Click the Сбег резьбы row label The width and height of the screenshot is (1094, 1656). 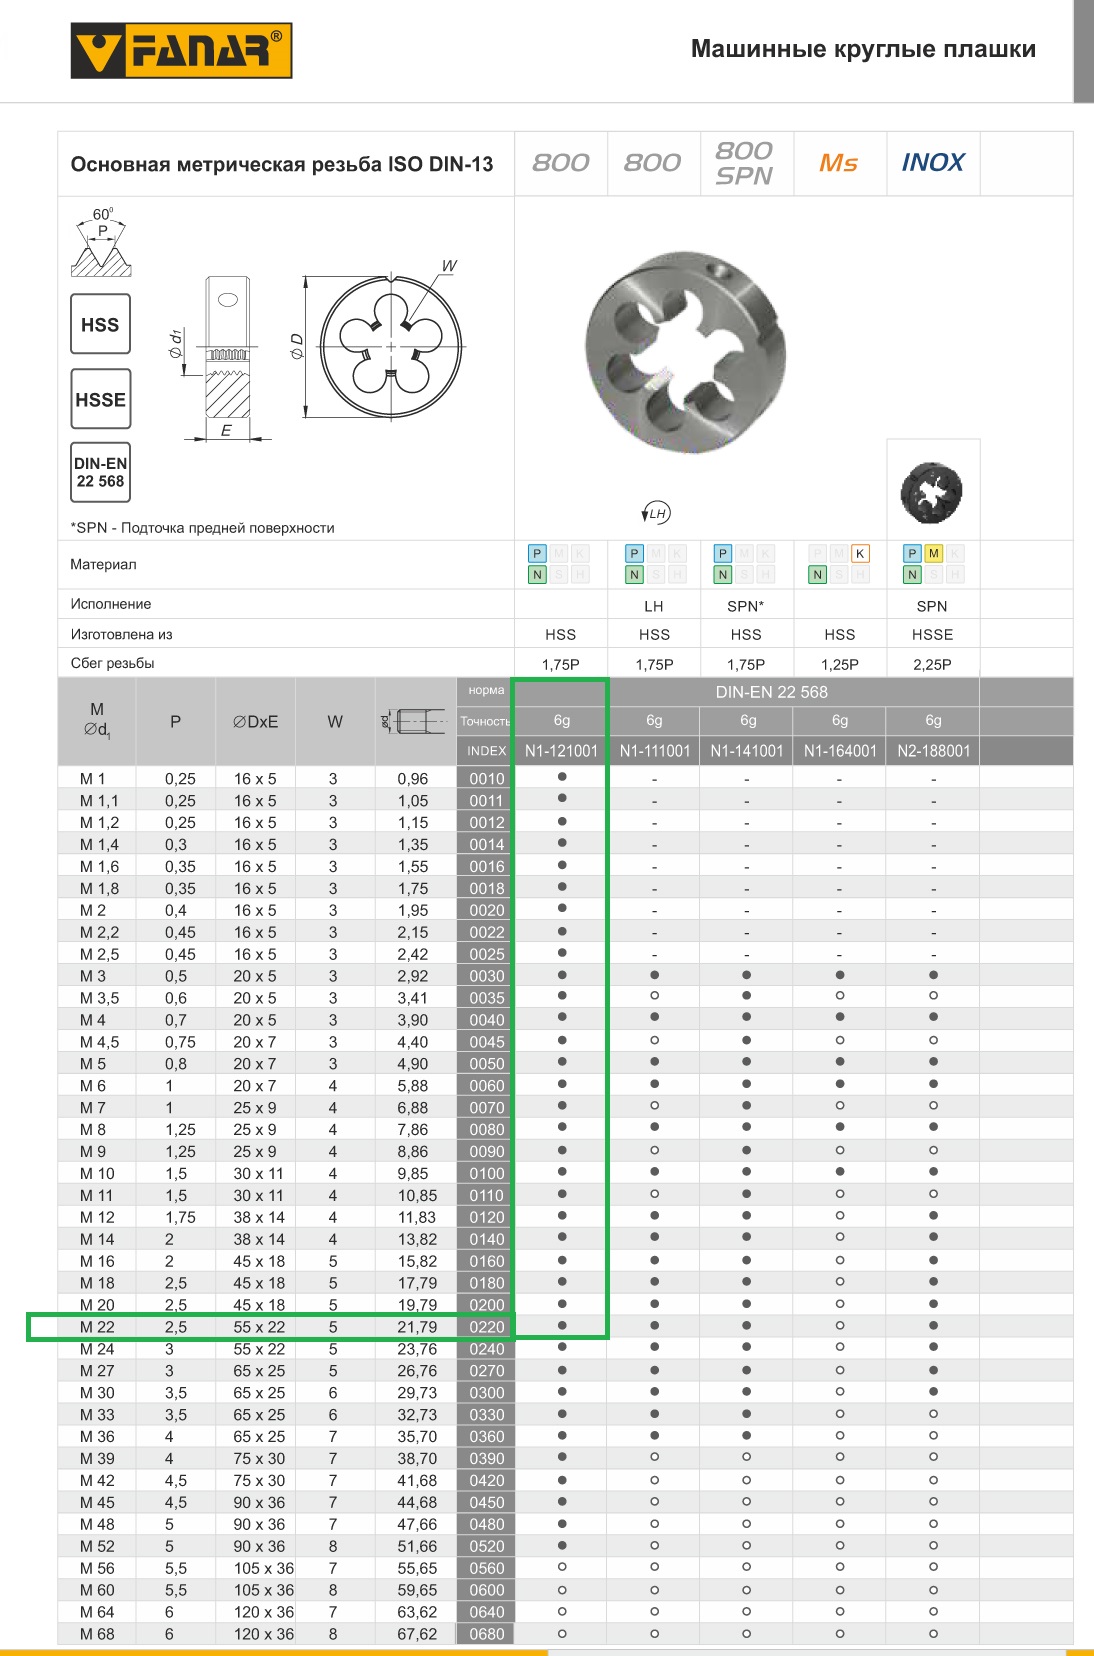tap(112, 663)
